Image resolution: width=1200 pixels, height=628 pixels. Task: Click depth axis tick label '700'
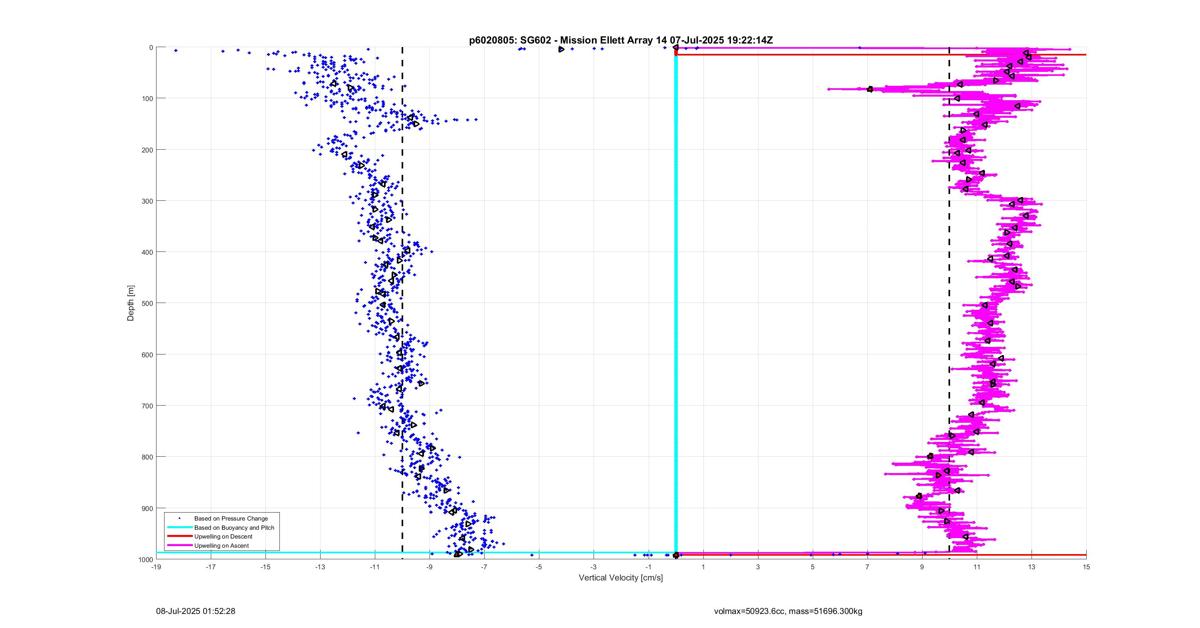point(146,406)
